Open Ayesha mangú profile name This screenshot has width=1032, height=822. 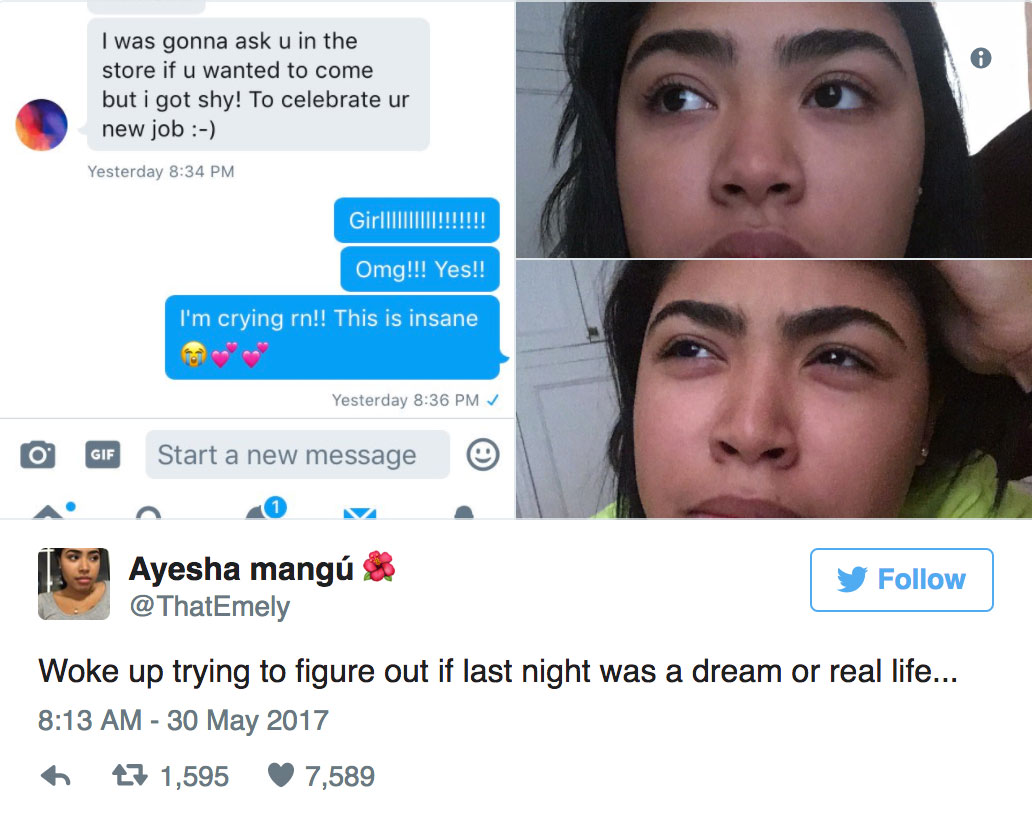click(242, 569)
